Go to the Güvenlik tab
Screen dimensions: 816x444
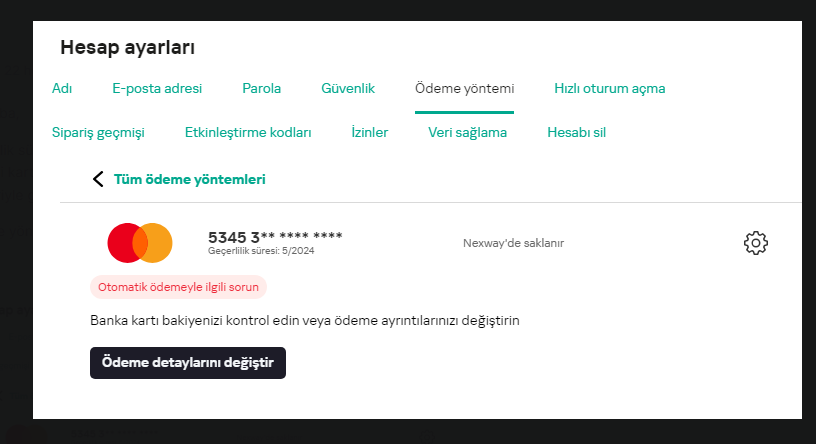point(348,88)
